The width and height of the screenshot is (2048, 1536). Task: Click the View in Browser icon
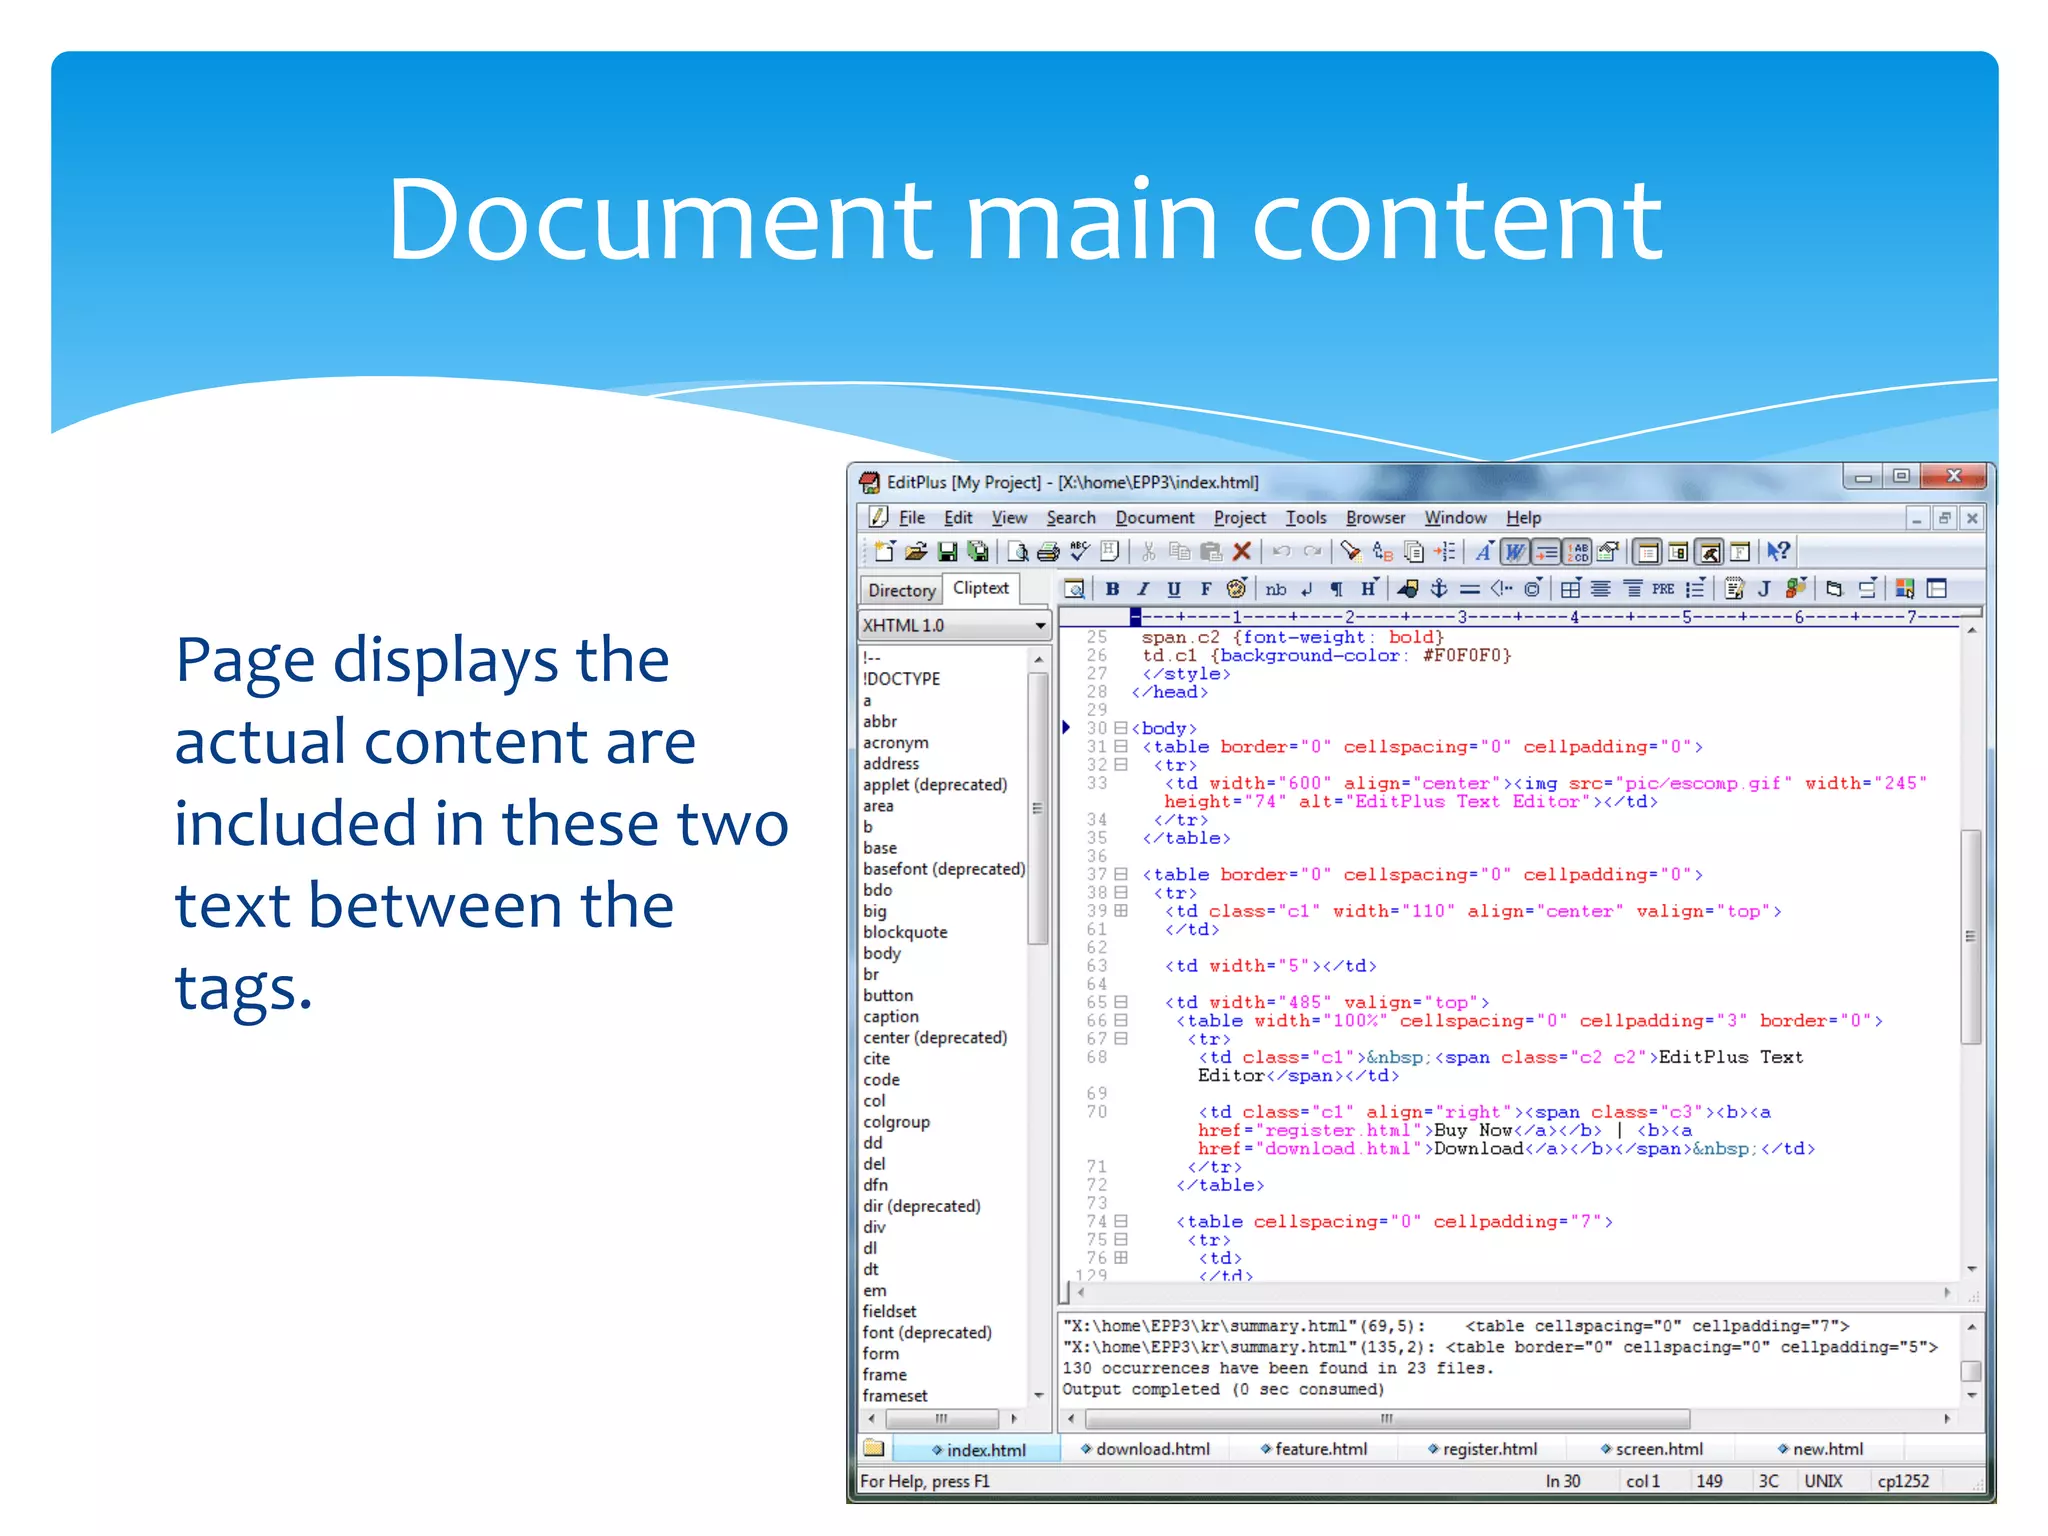click(1074, 589)
